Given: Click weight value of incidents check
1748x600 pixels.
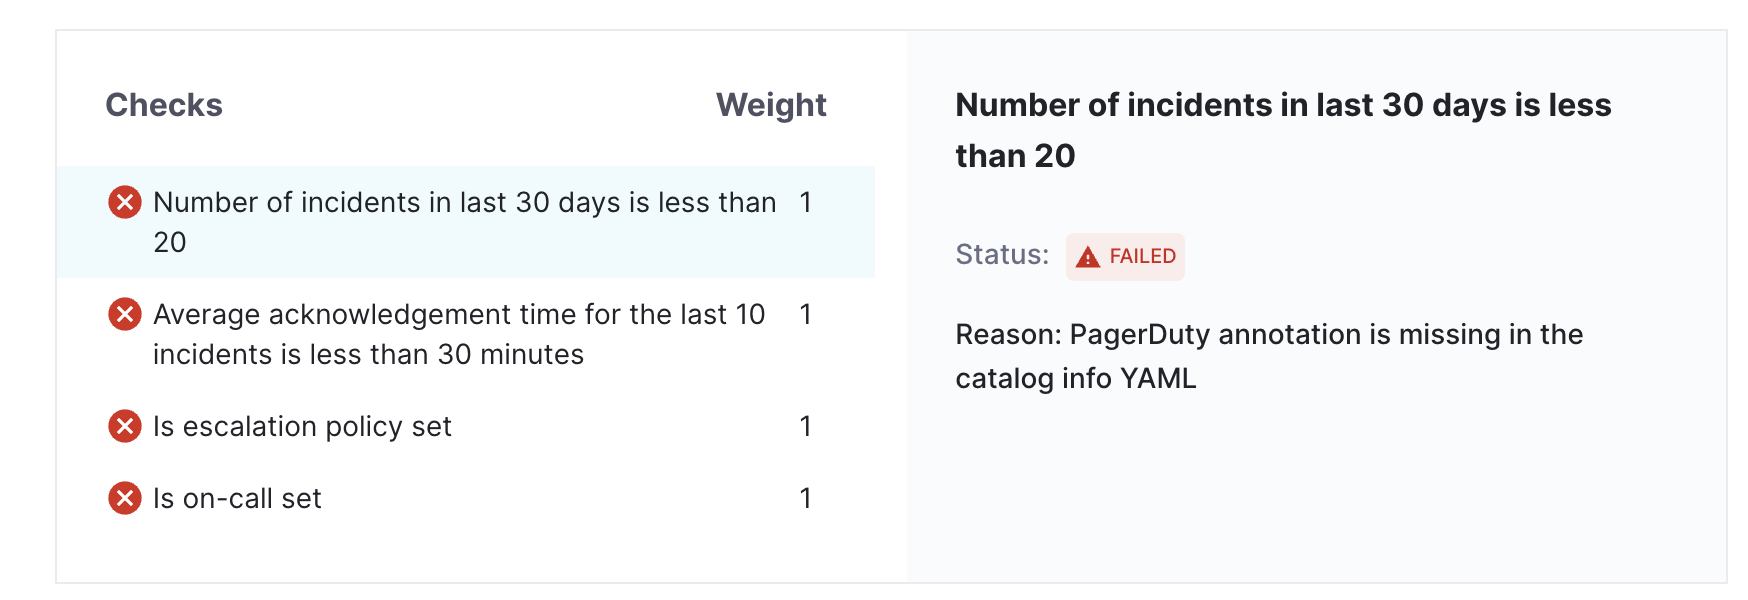Looking at the screenshot, I should click(x=805, y=203).
